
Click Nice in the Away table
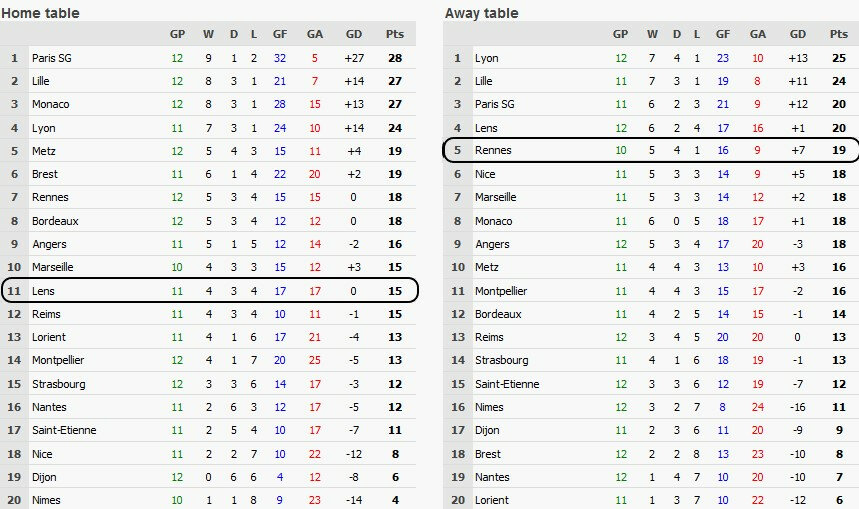point(486,174)
